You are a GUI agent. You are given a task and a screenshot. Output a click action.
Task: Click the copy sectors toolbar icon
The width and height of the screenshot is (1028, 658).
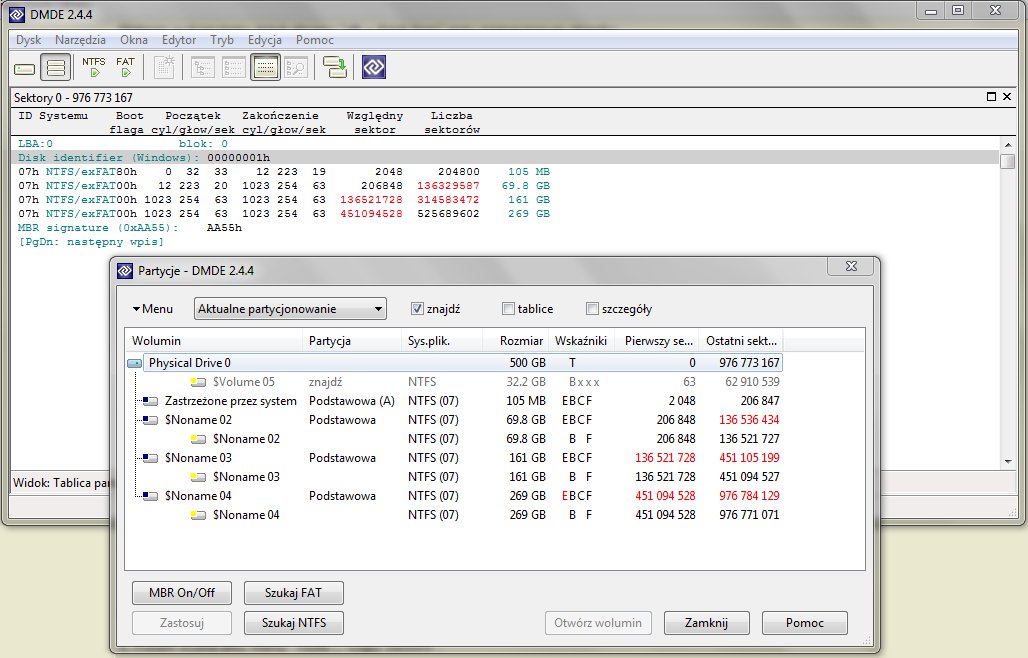point(334,67)
